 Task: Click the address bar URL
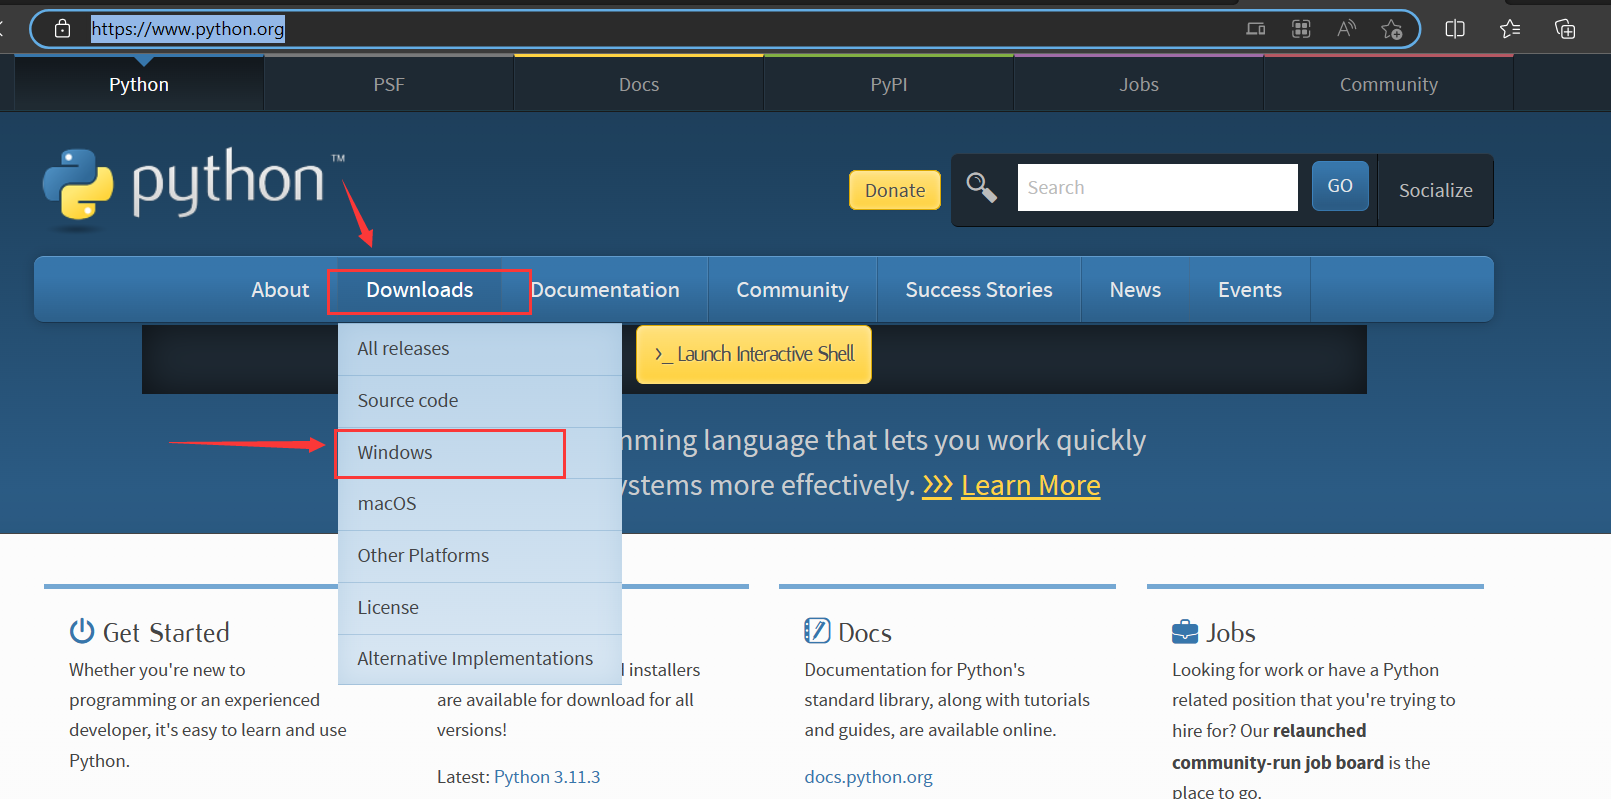pos(188,29)
